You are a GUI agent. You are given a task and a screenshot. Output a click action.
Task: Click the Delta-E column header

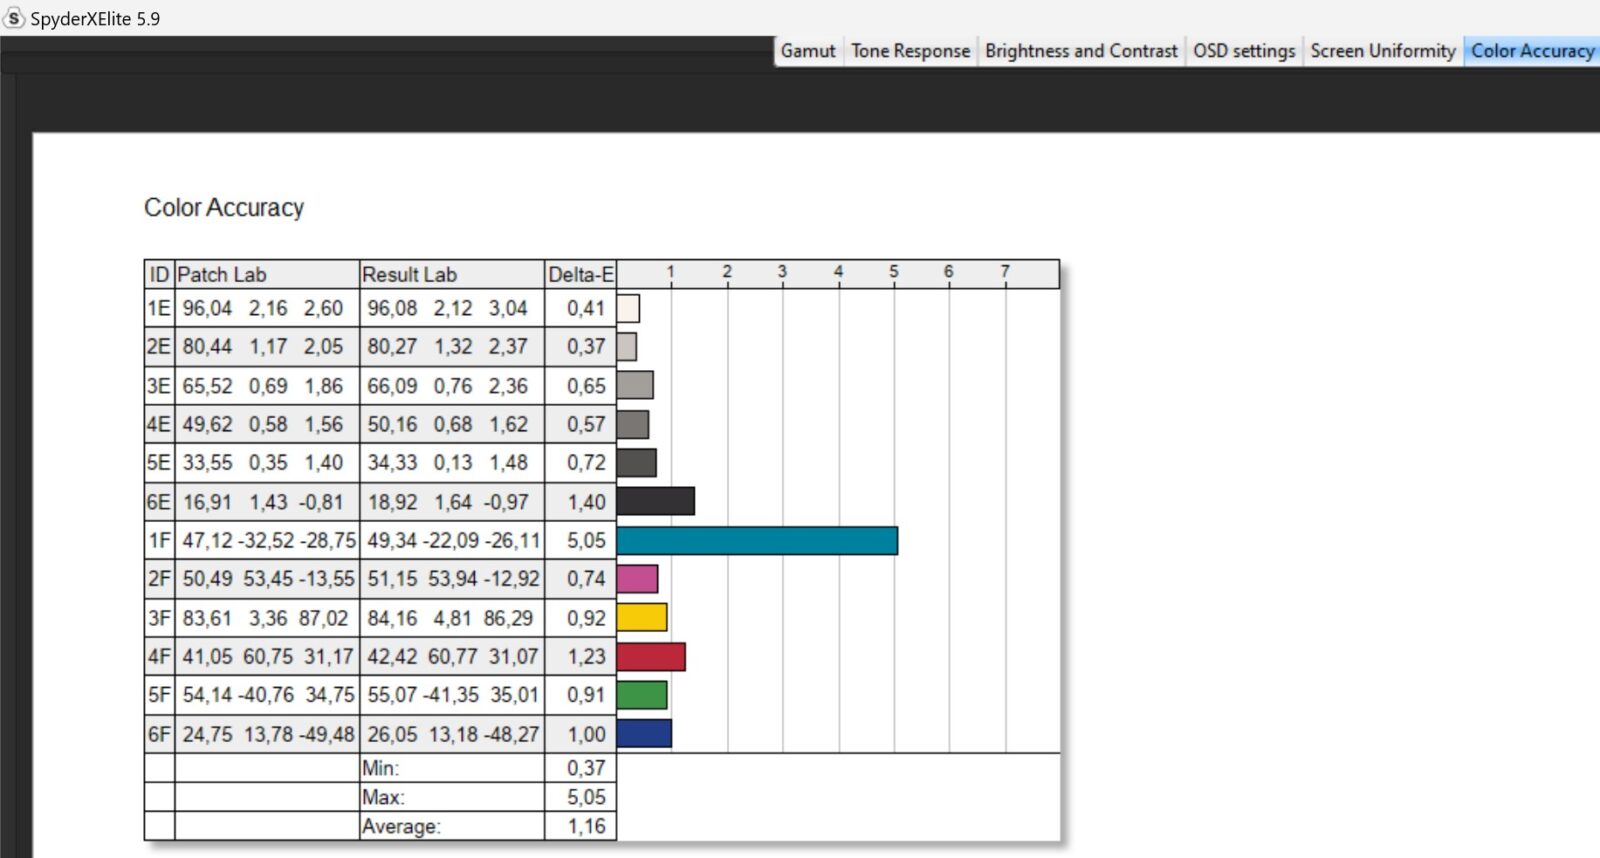coord(580,275)
